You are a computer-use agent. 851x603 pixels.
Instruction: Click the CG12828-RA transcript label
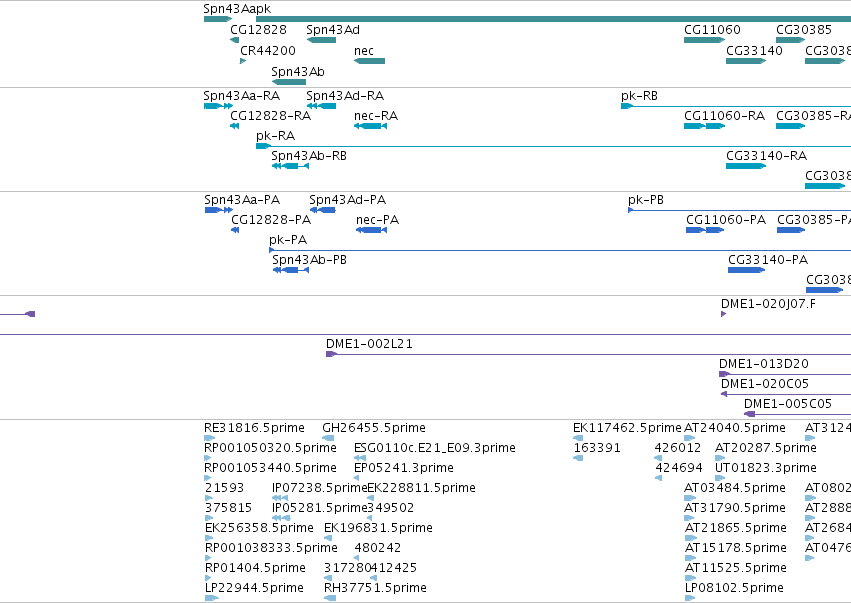click(x=271, y=116)
